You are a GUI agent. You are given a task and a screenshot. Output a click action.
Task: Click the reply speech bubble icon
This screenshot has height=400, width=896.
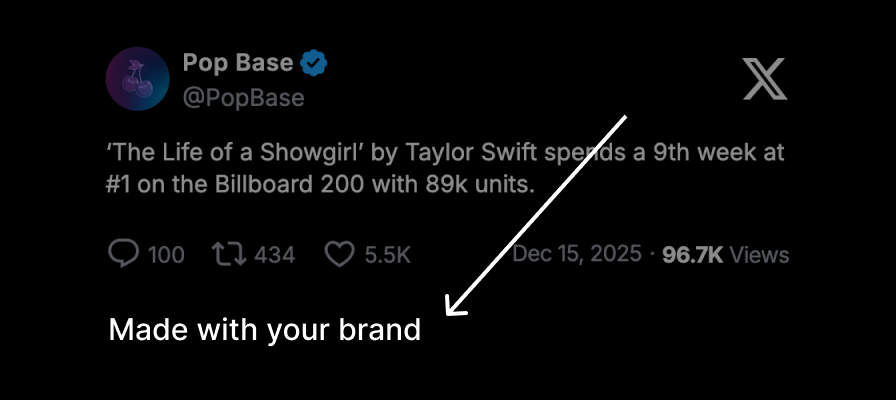point(123,255)
